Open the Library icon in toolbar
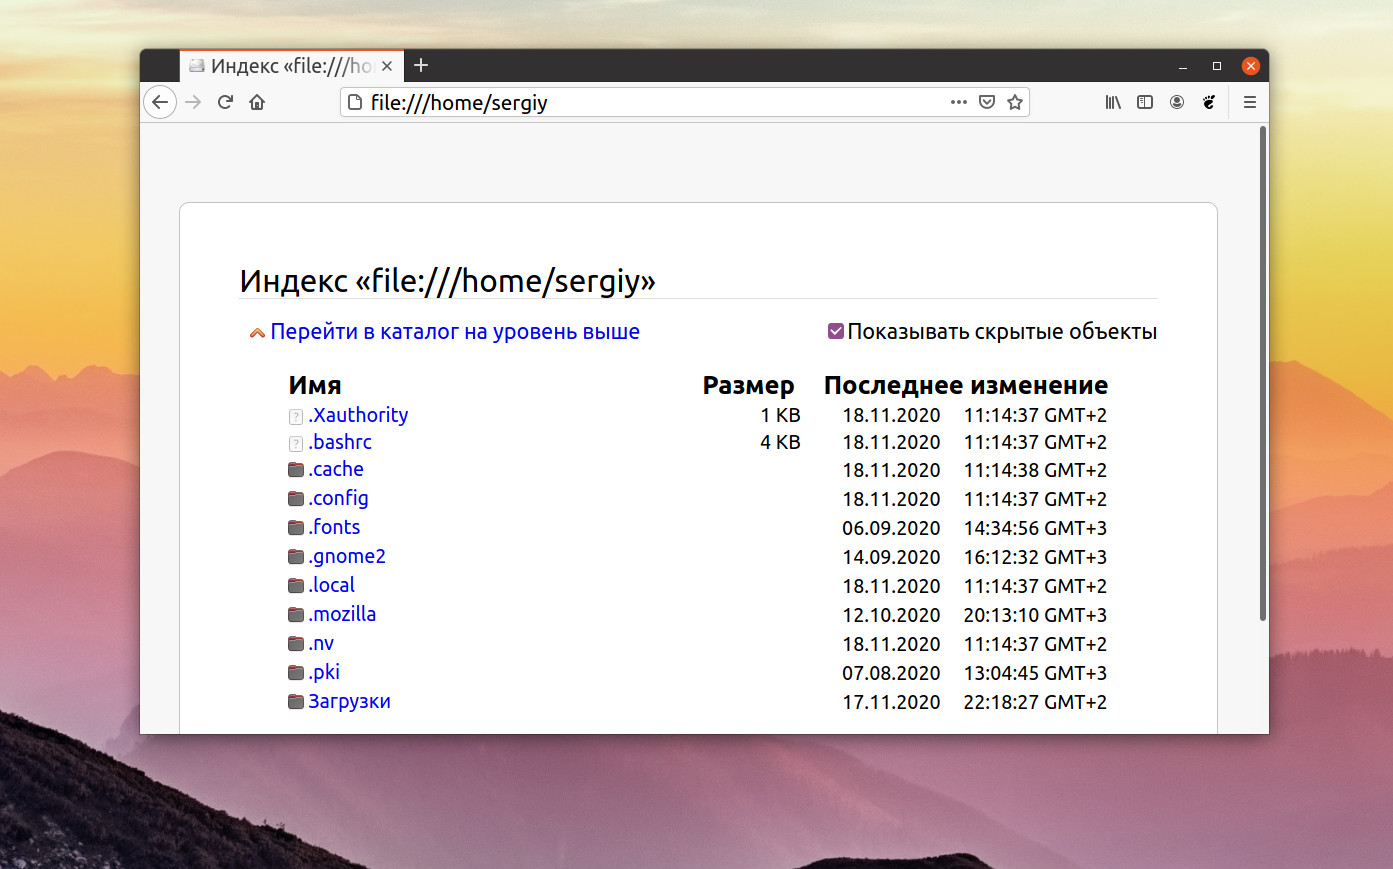The image size is (1393, 869). click(1113, 102)
